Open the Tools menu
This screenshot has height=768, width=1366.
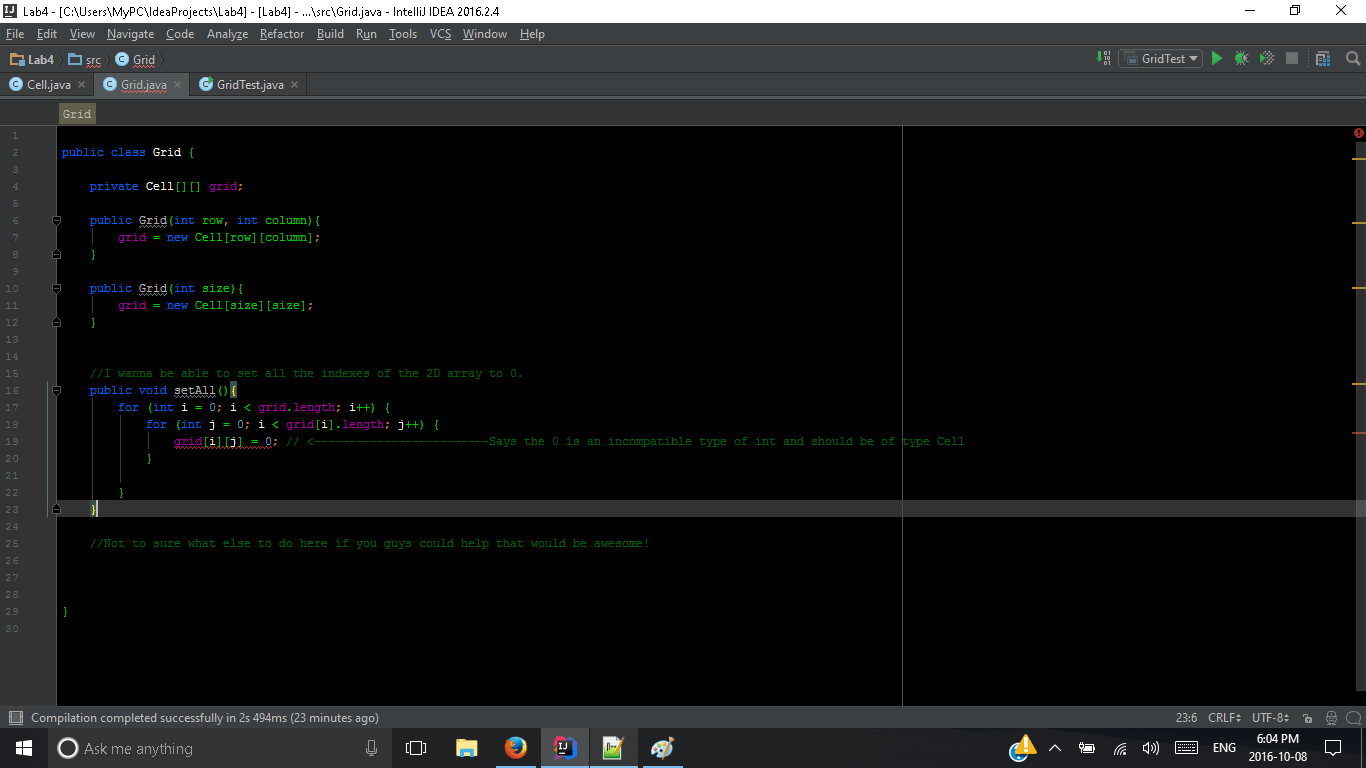[403, 34]
